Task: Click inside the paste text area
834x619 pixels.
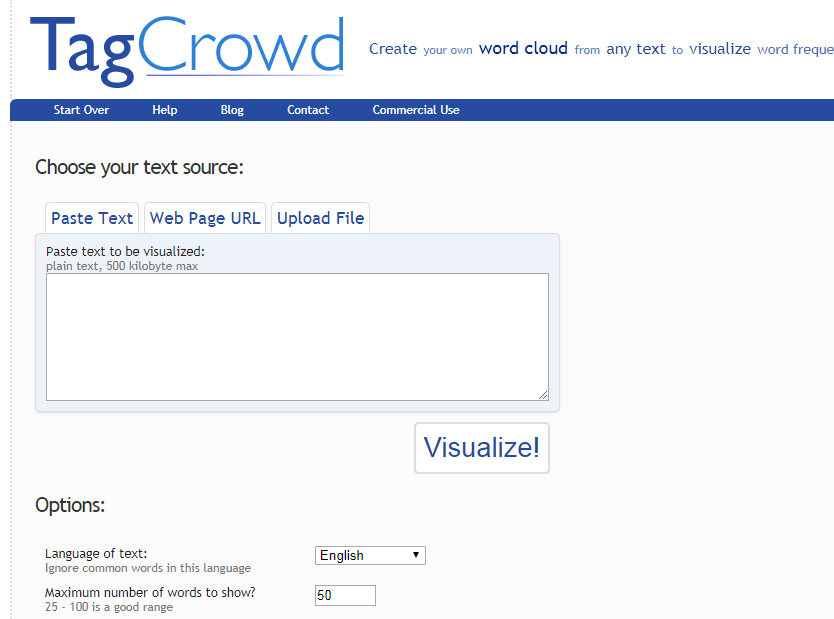Action: pos(297,335)
